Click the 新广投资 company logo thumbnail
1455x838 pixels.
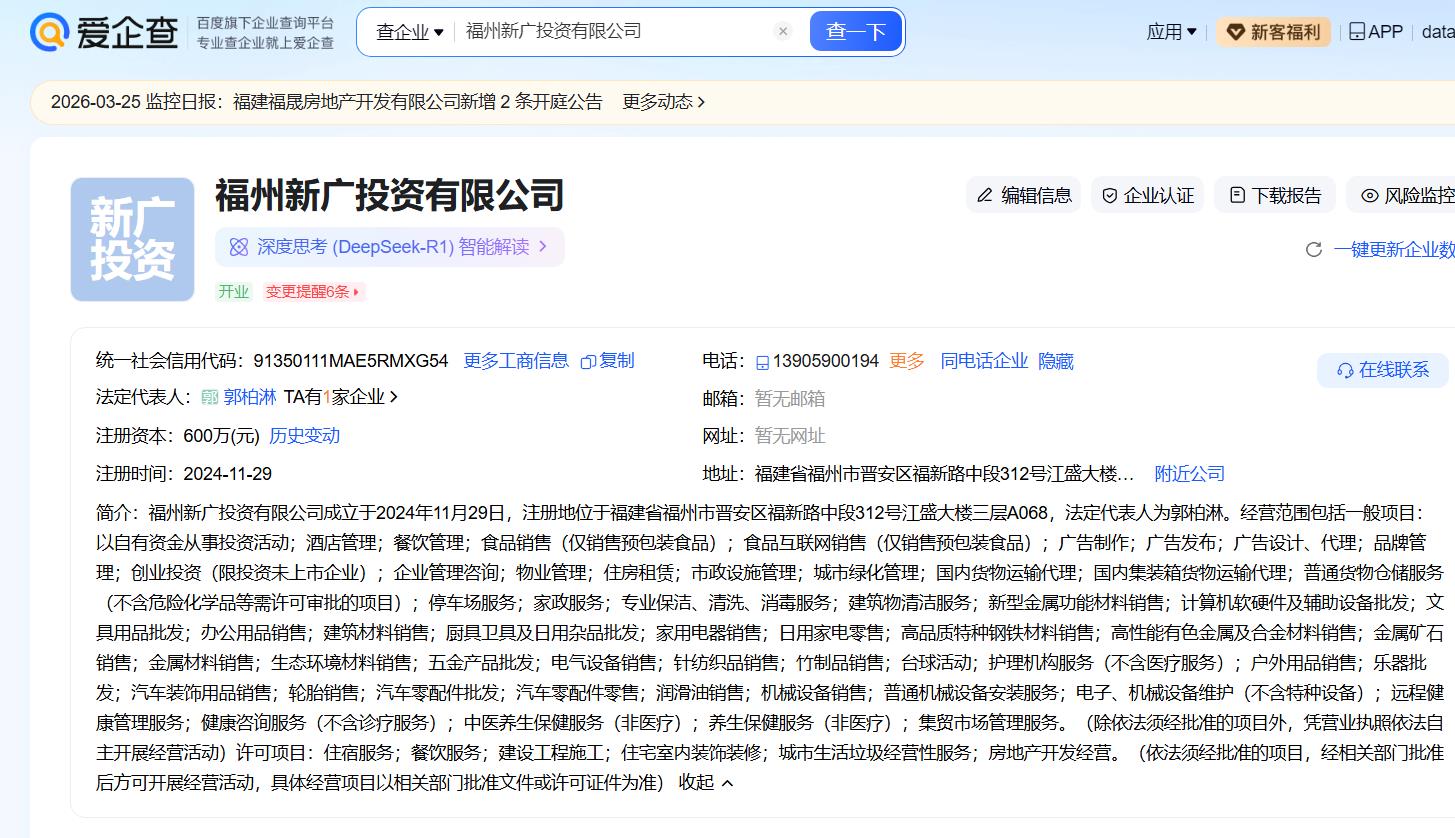click(132, 239)
